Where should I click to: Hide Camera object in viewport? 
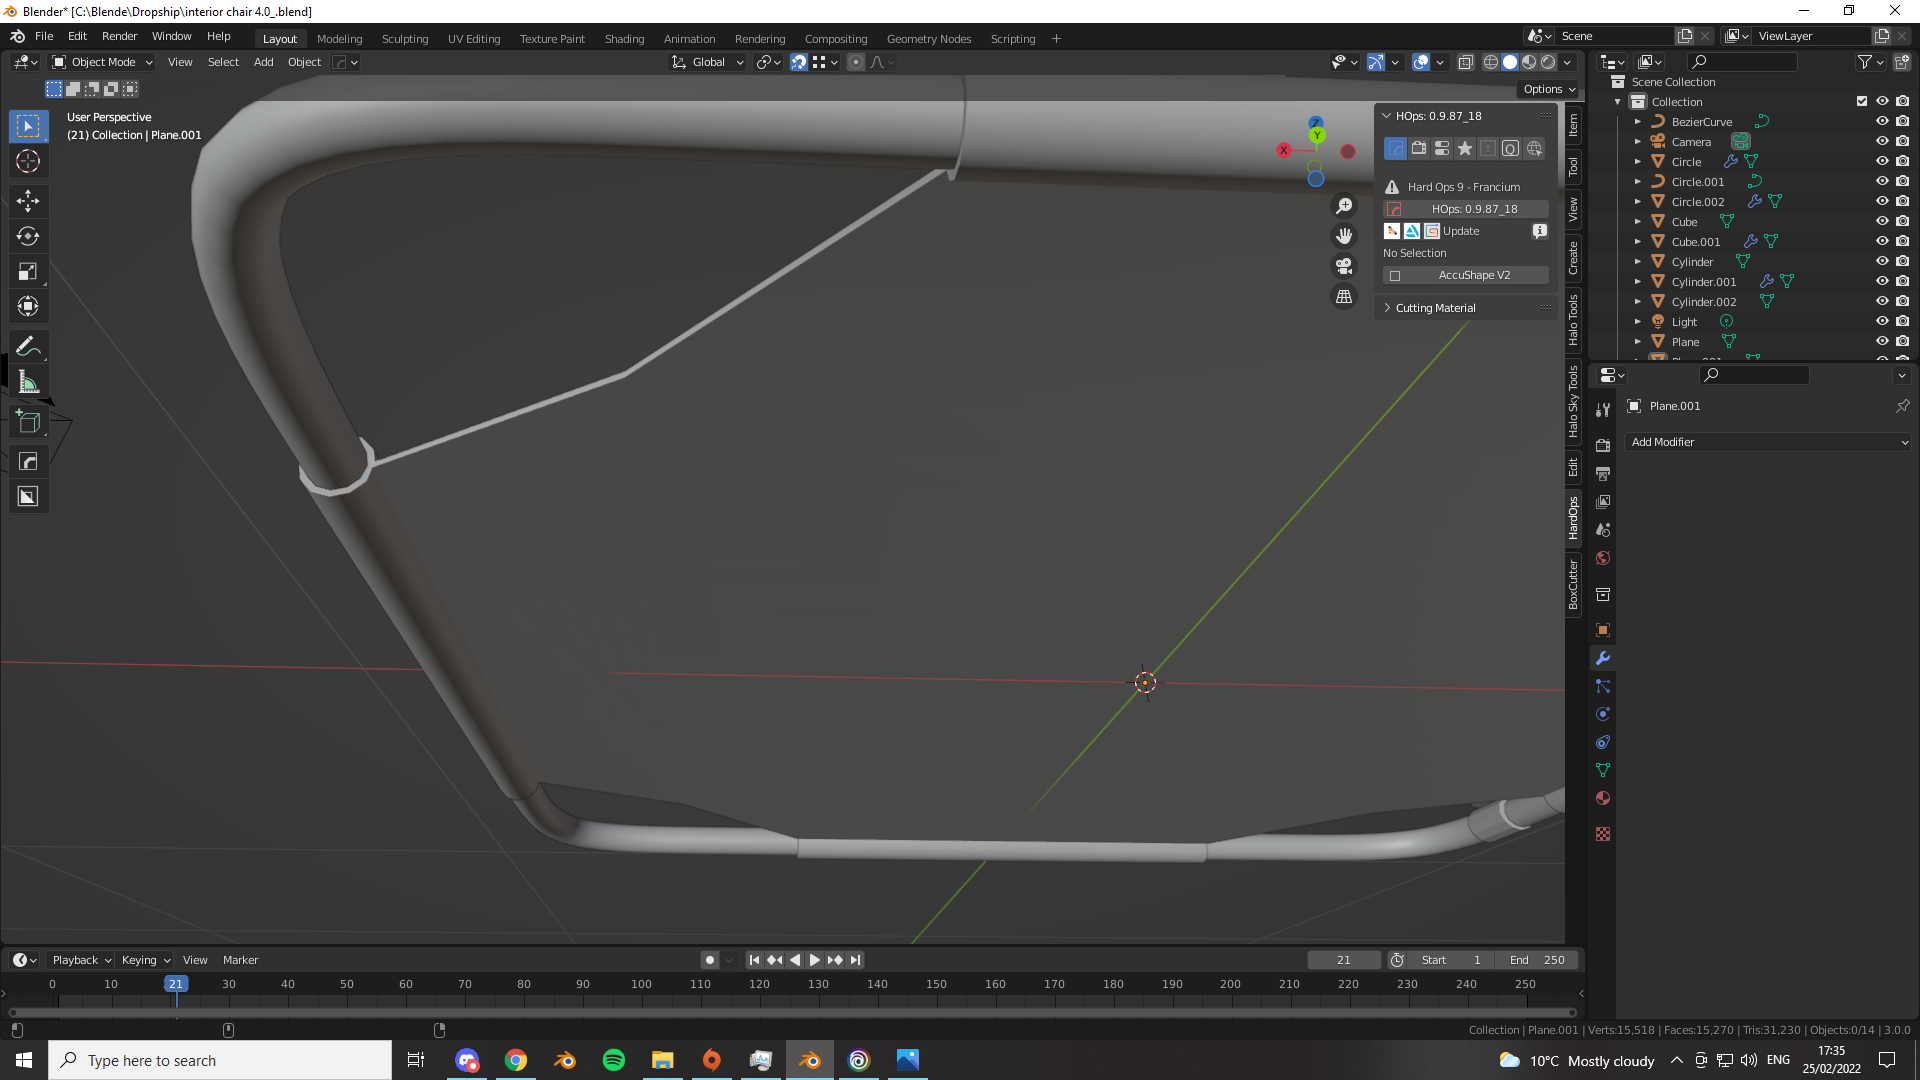pyautogui.click(x=1882, y=141)
